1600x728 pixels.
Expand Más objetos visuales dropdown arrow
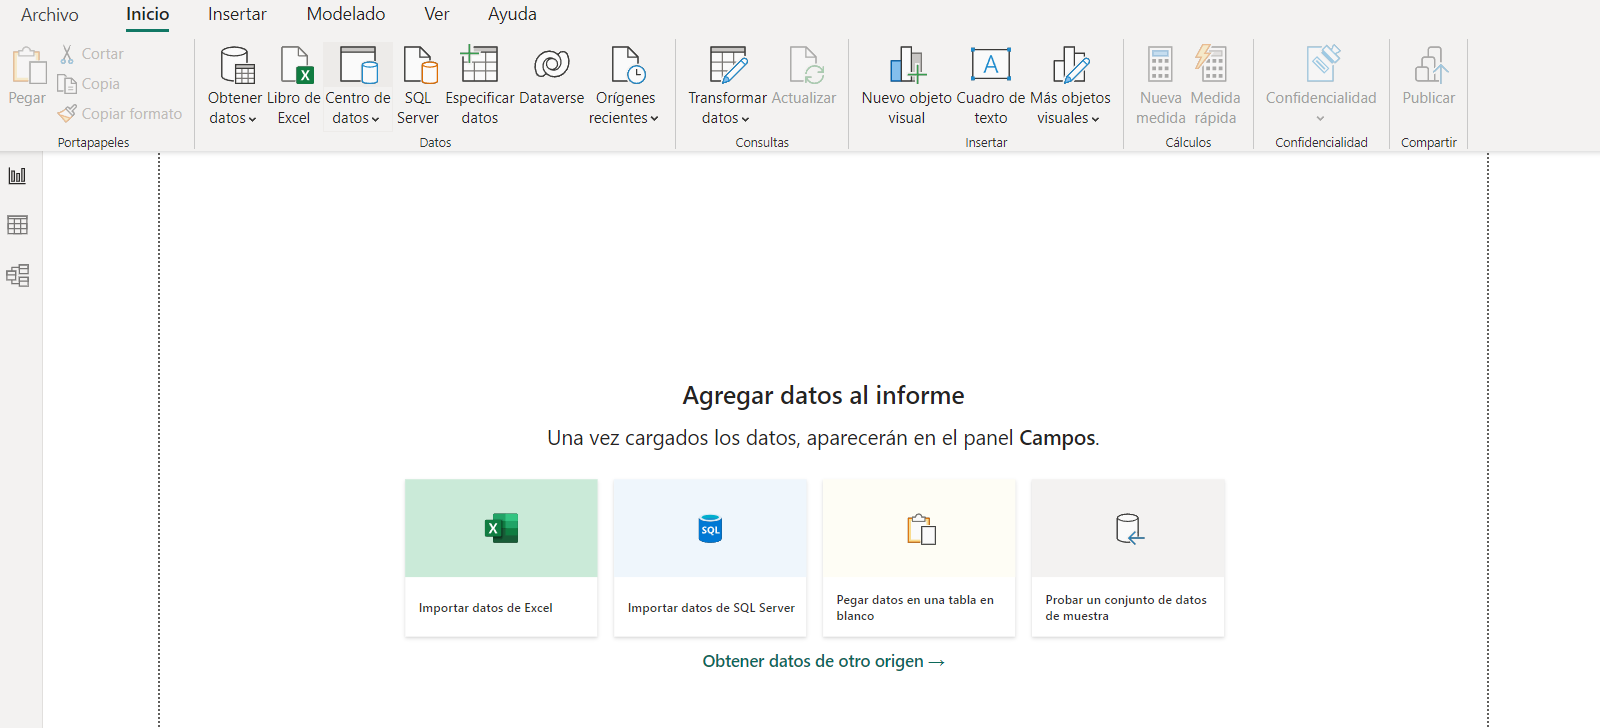[x=1095, y=119]
